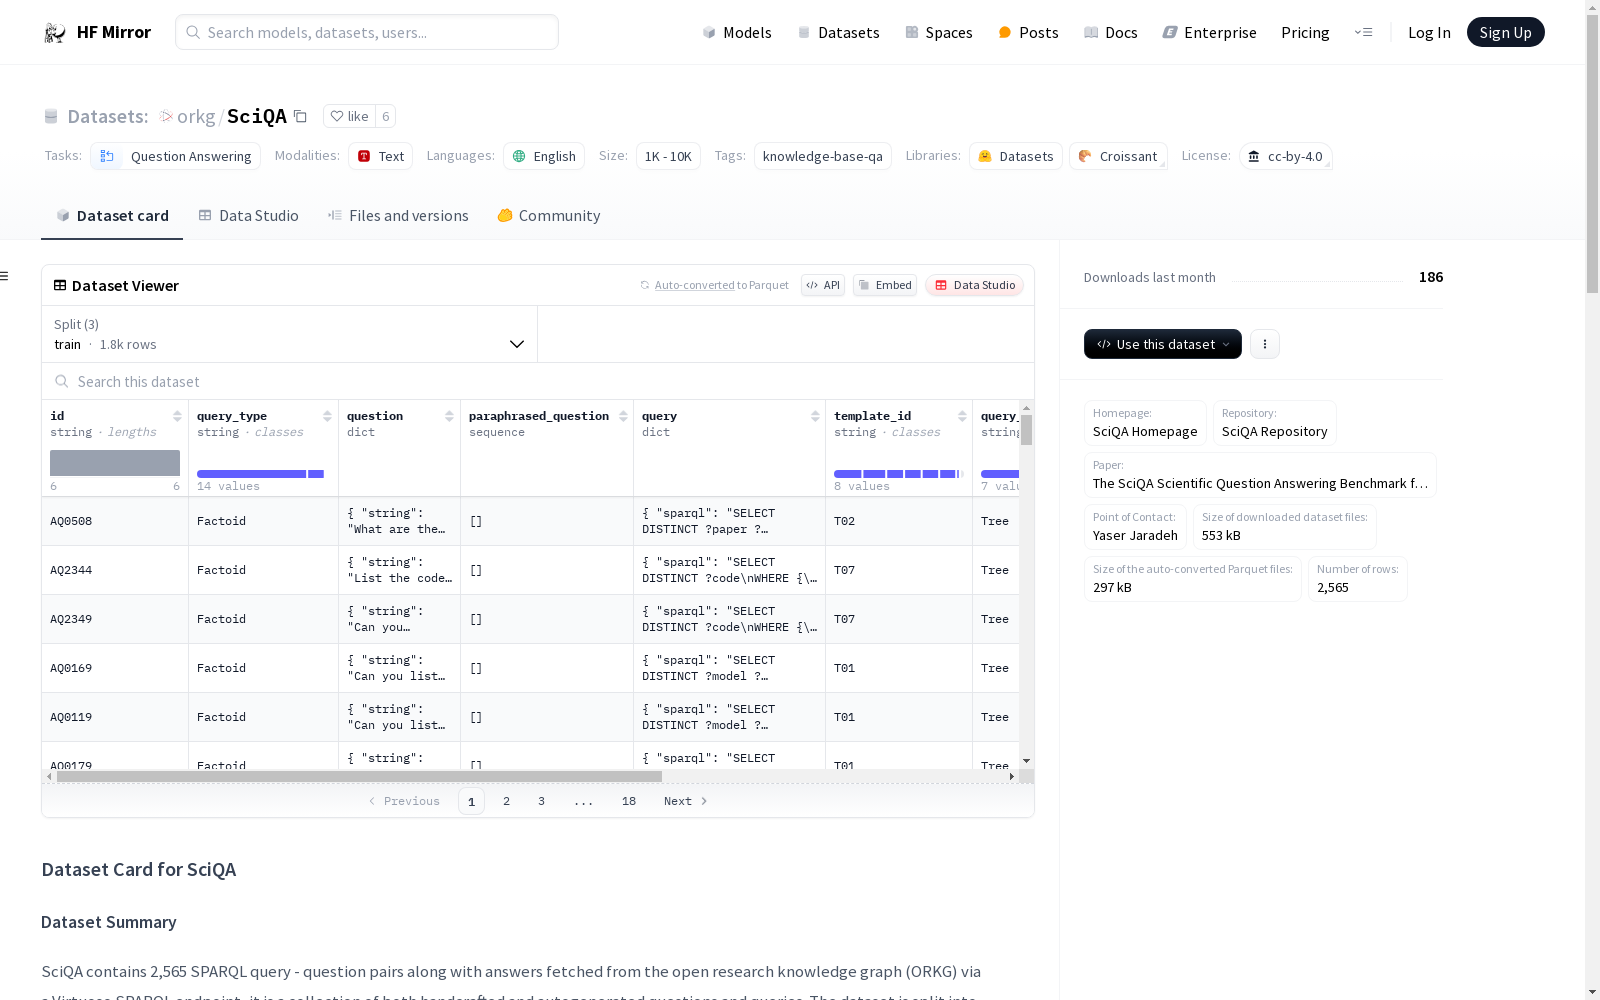1600x1000 pixels.
Task: Open Data Studio from viewer header
Action: 975,285
